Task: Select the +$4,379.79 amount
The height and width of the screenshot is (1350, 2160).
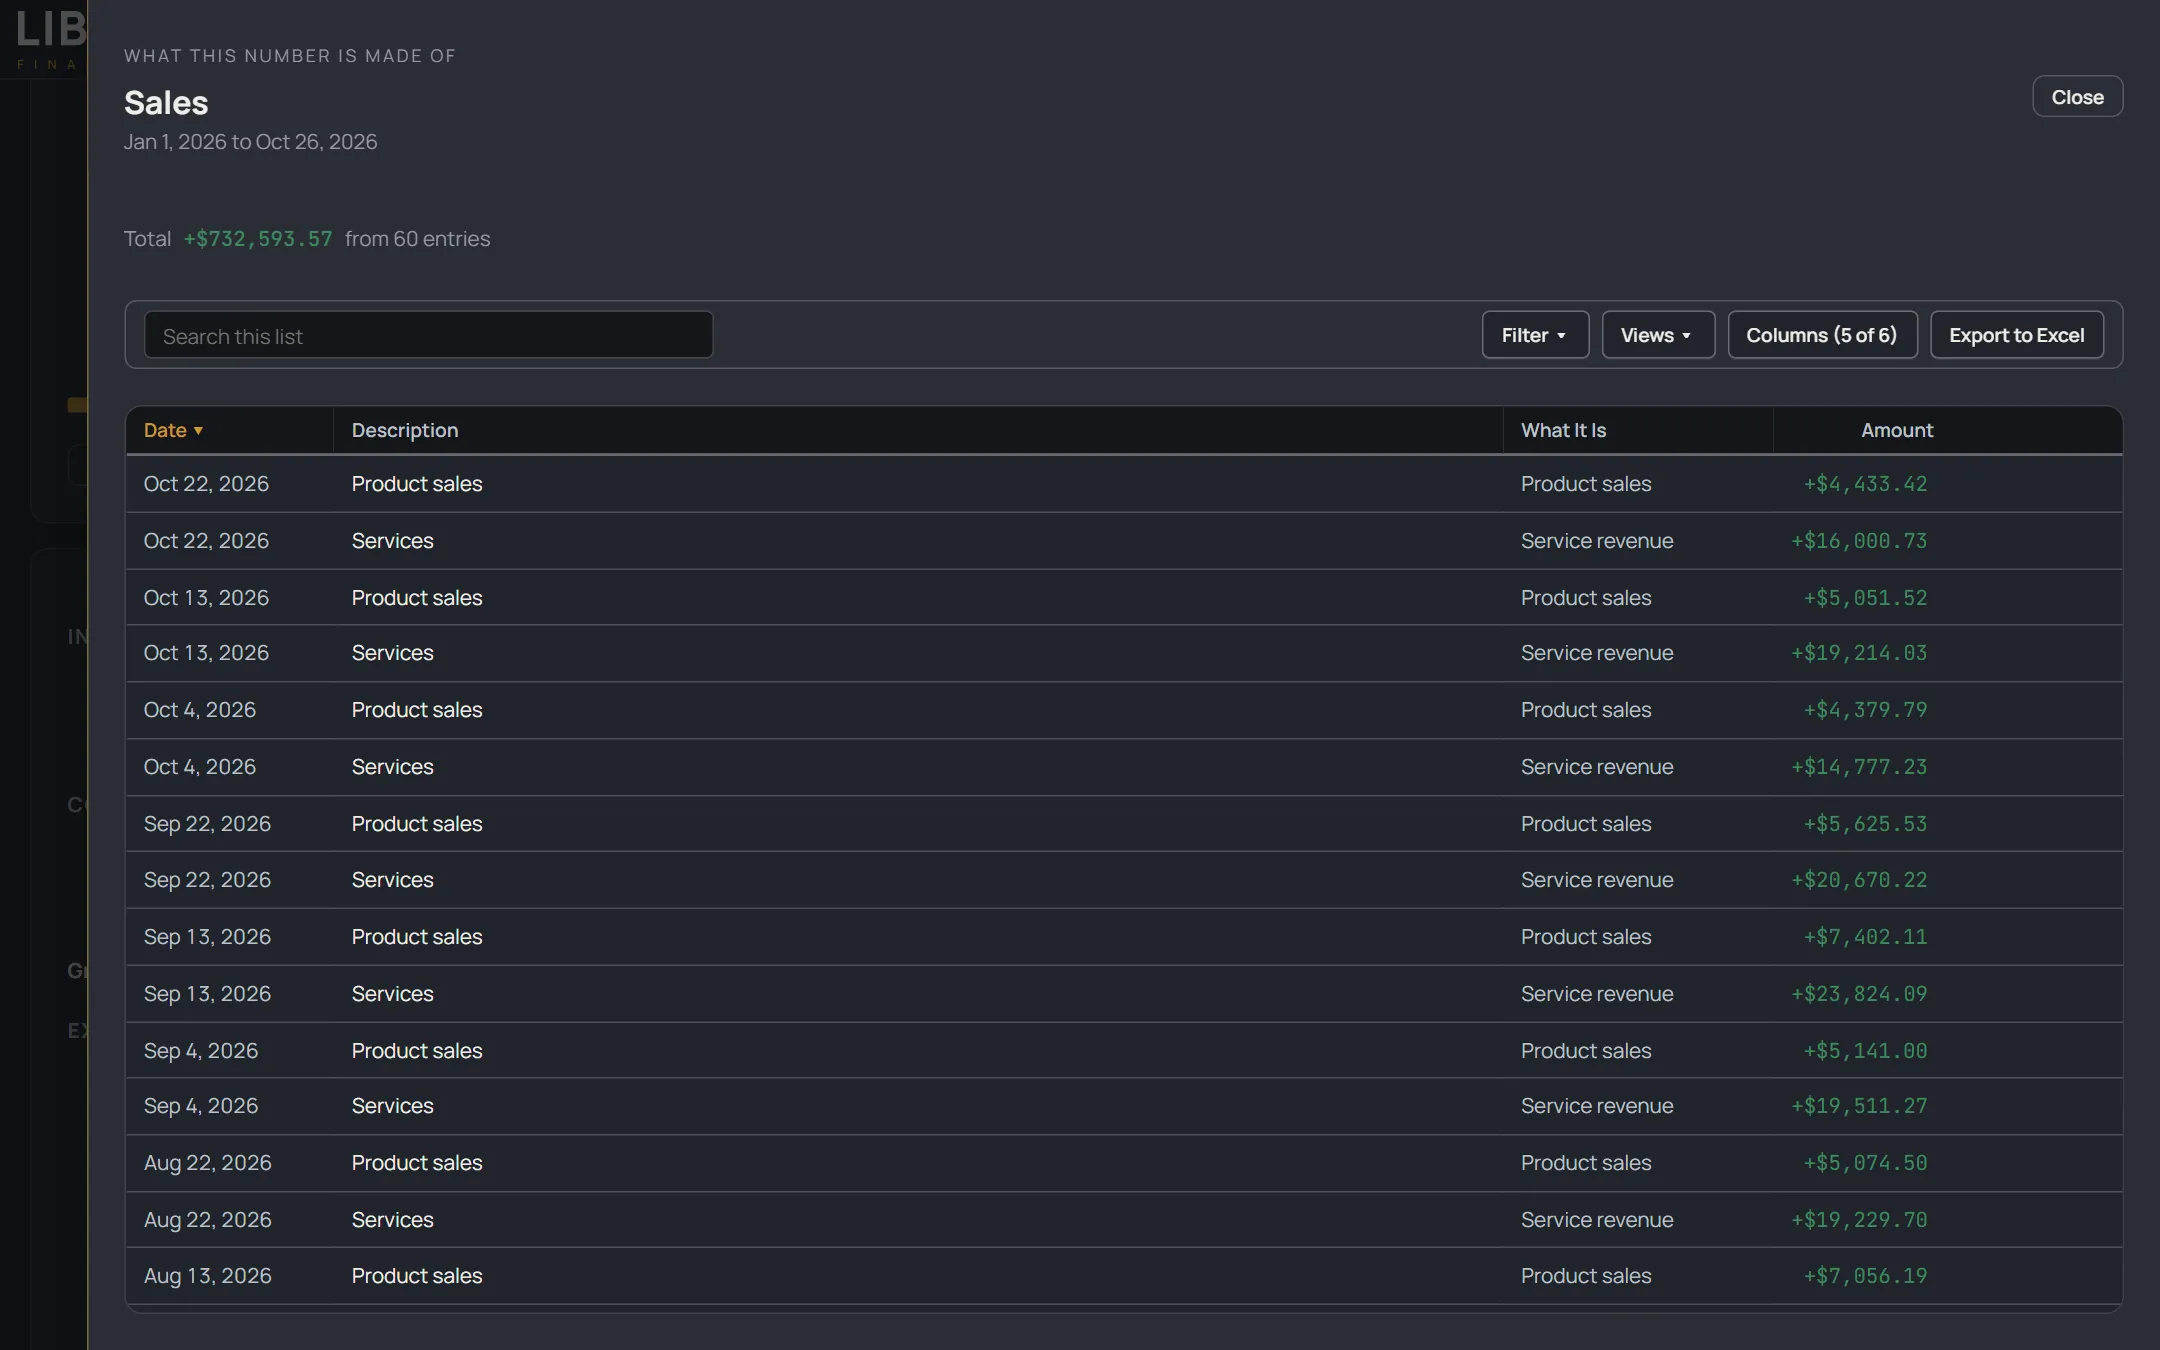Action: pyautogui.click(x=1865, y=710)
